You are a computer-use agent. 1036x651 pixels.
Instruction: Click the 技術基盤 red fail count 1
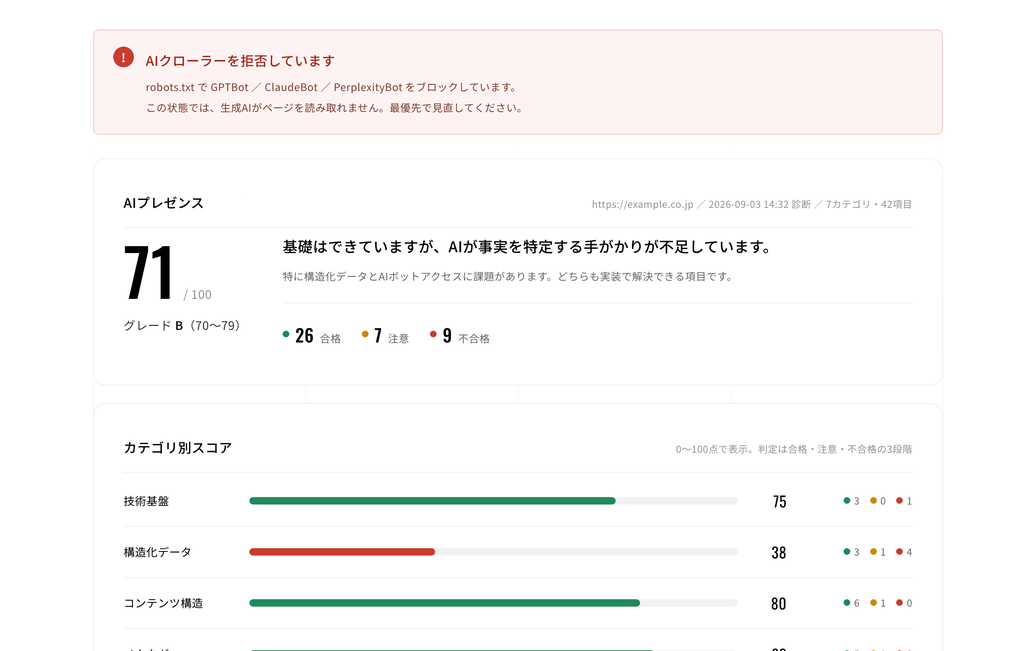[904, 501]
